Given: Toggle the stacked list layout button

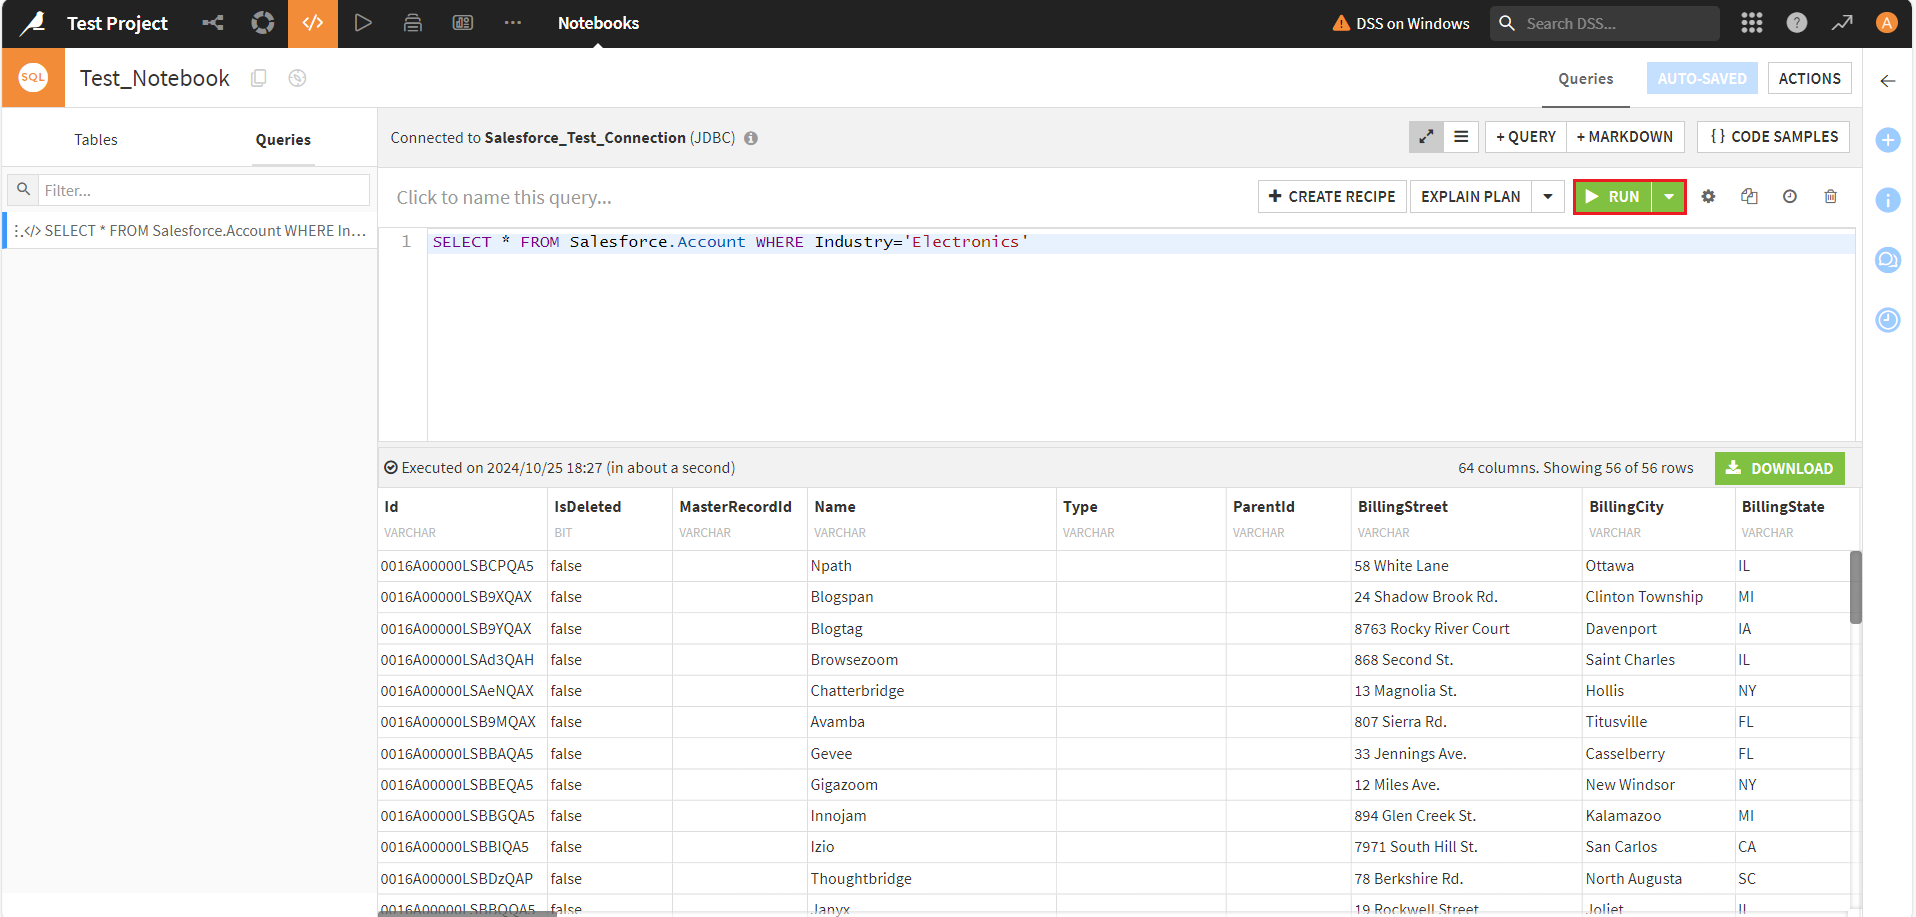Looking at the screenshot, I should (x=1460, y=137).
